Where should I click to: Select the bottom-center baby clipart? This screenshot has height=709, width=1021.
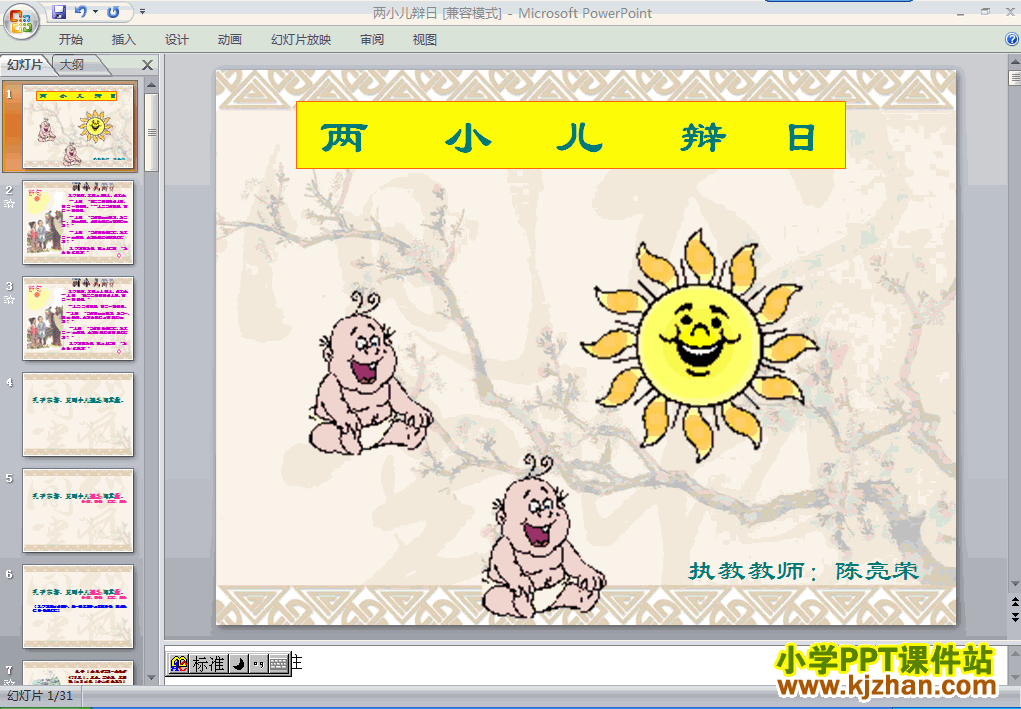pyautogui.click(x=544, y=536)
